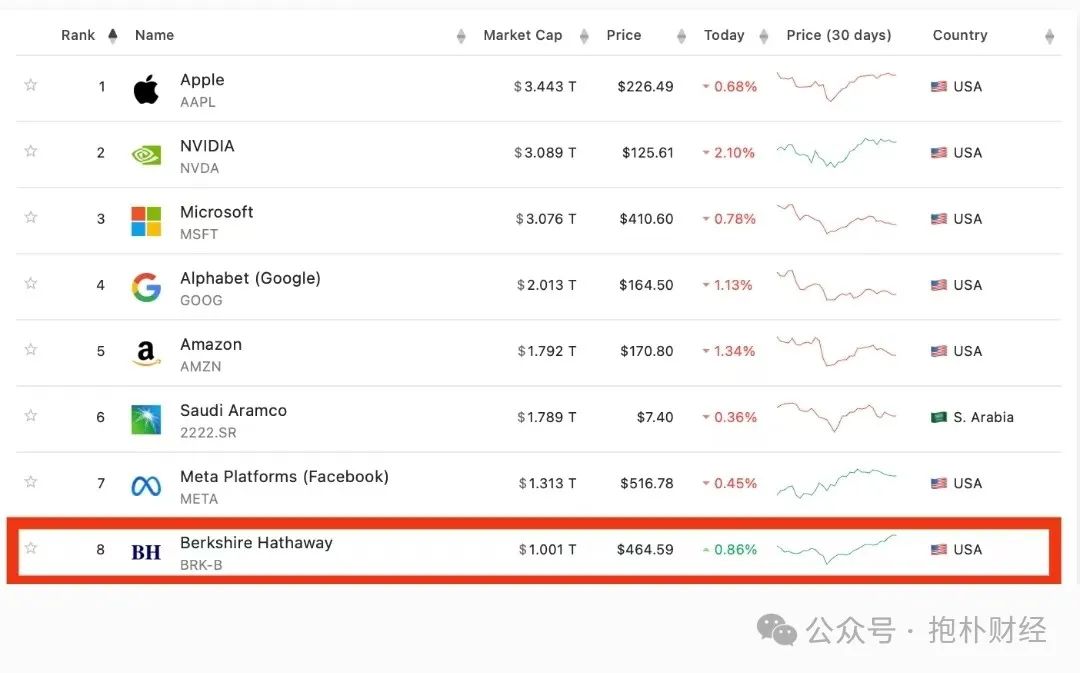Open NVIDIA's 30-day price chart
Image resolution: width=1080 pixels, height=673 pixels.
pos(836,152)
